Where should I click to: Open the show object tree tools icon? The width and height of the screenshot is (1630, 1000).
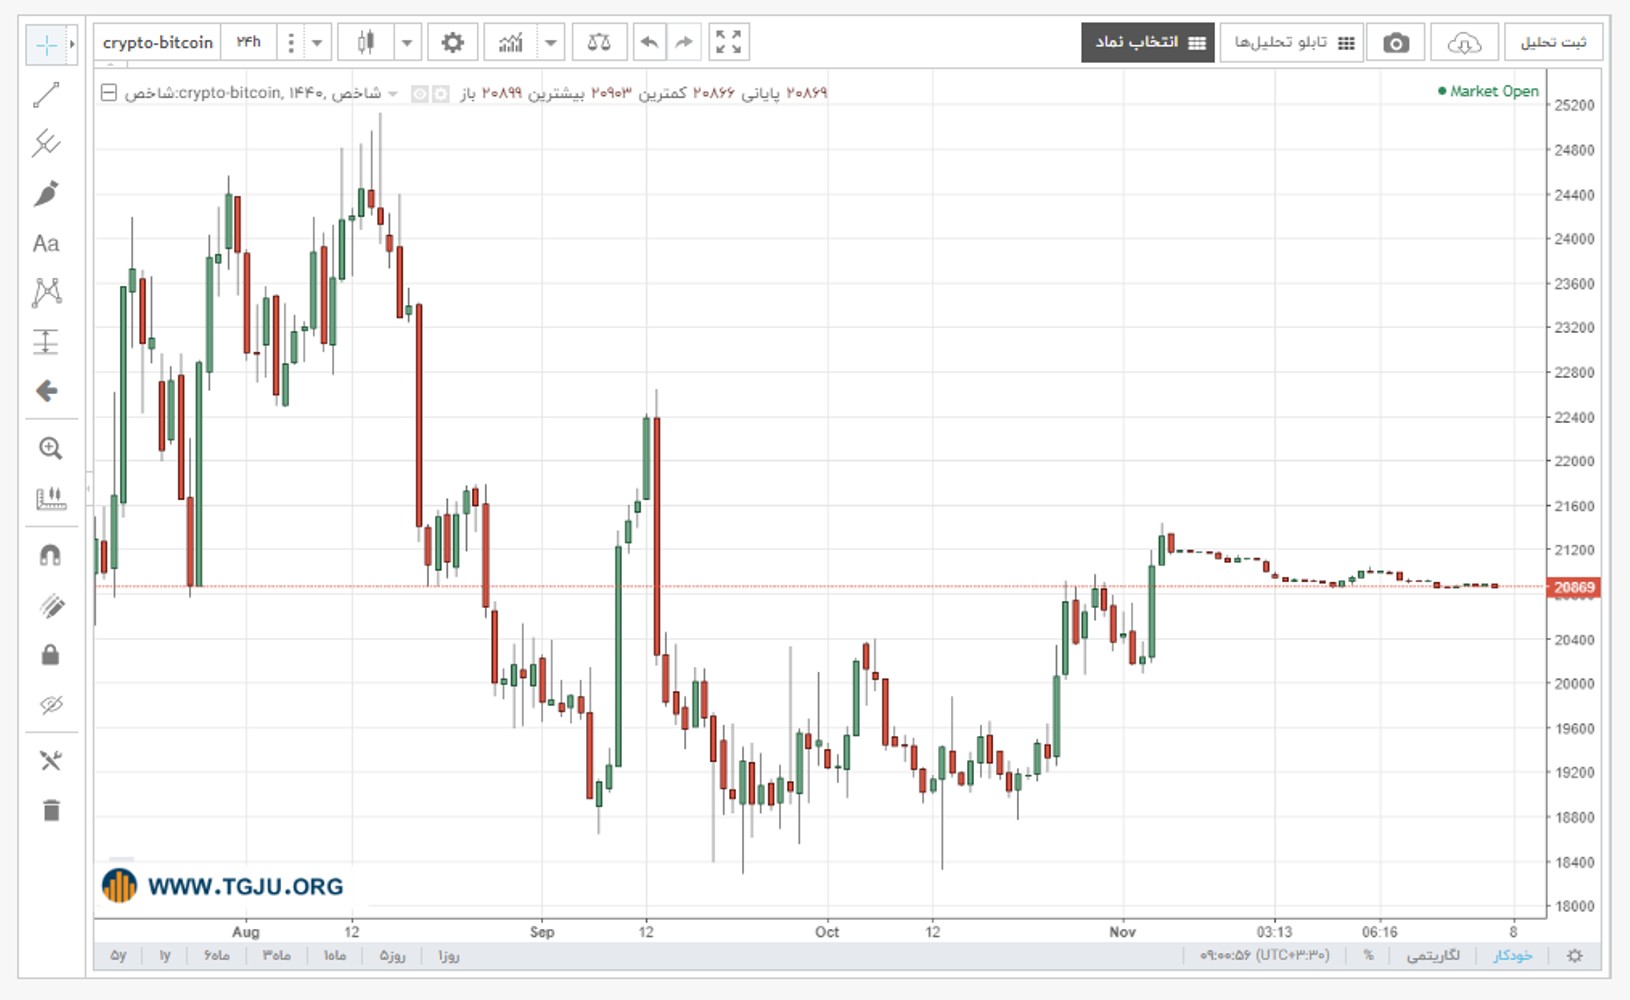[x=50, y=761]
